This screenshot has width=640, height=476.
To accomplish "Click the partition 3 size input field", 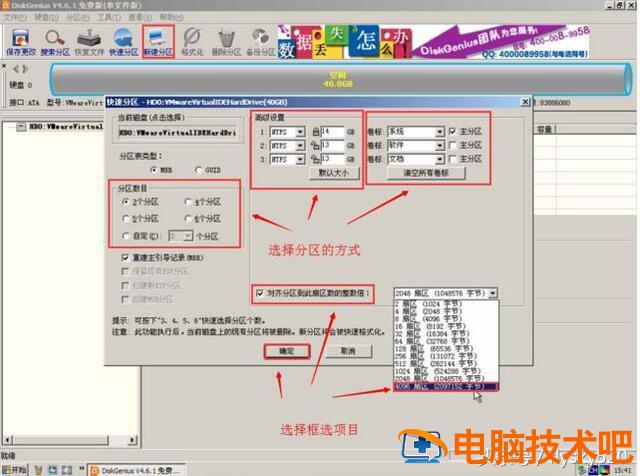I will click(x=333, y=159).
